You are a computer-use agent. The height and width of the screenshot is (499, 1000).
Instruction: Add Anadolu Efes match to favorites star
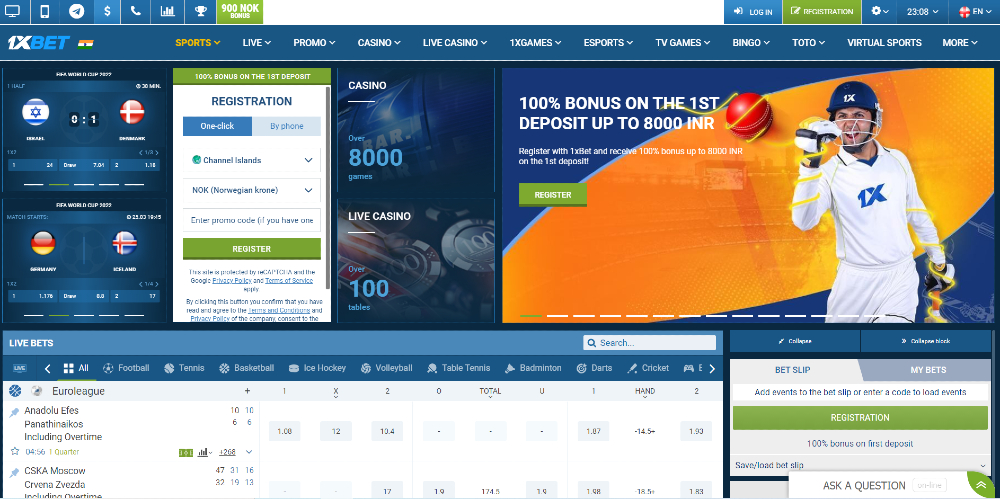pos(15,452)
